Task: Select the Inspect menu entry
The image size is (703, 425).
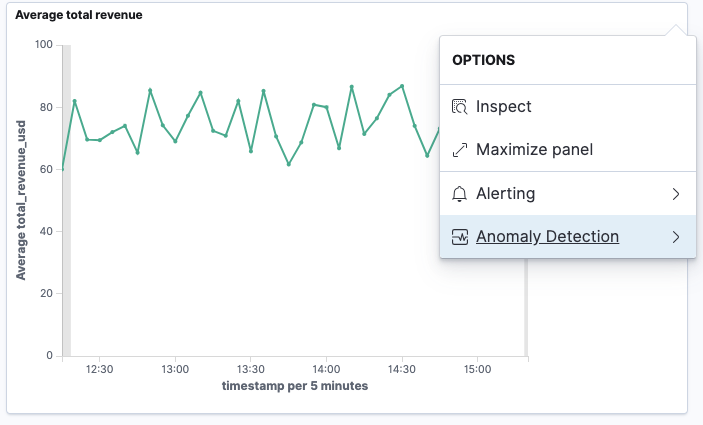Action: 568,107
